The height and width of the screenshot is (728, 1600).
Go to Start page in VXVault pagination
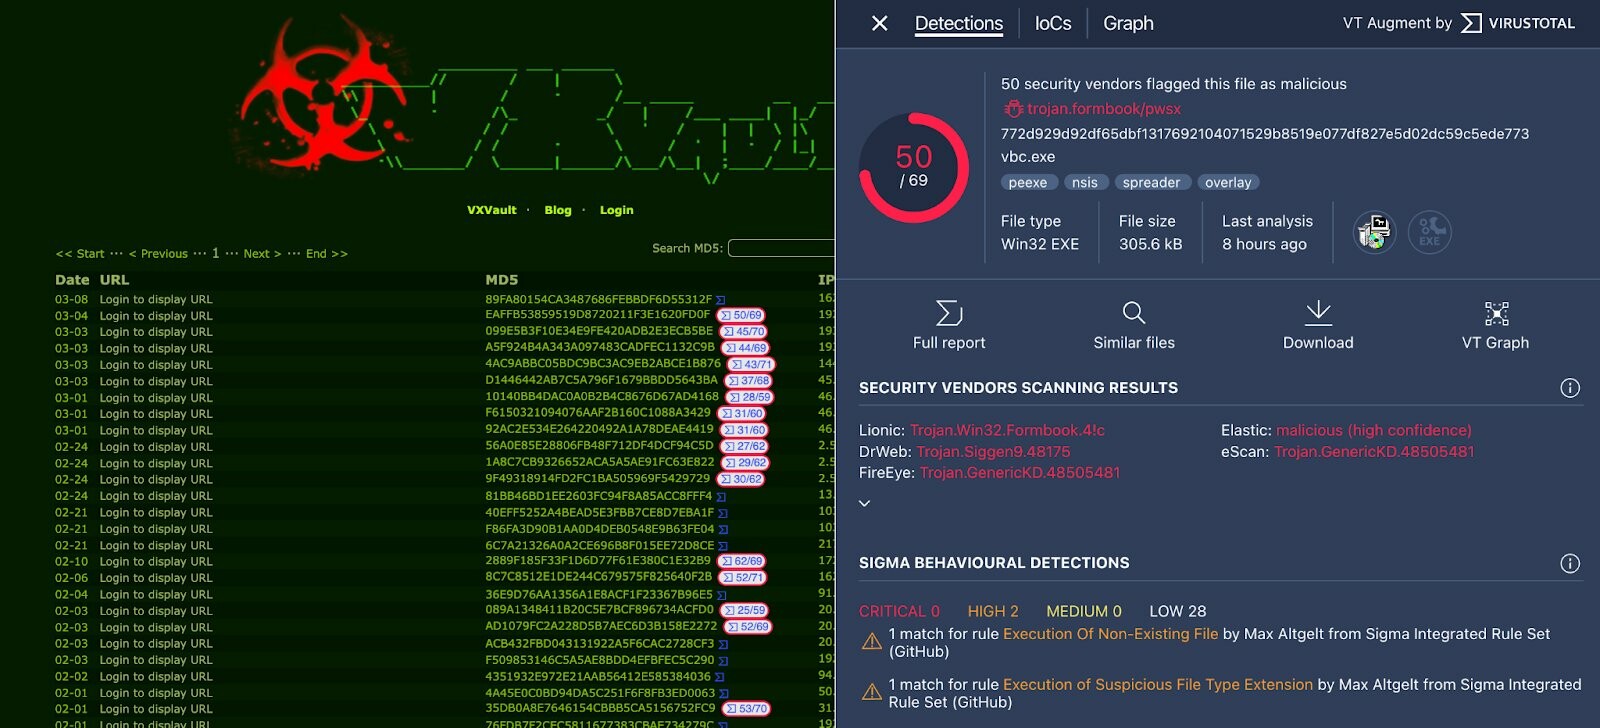(80, 254)
